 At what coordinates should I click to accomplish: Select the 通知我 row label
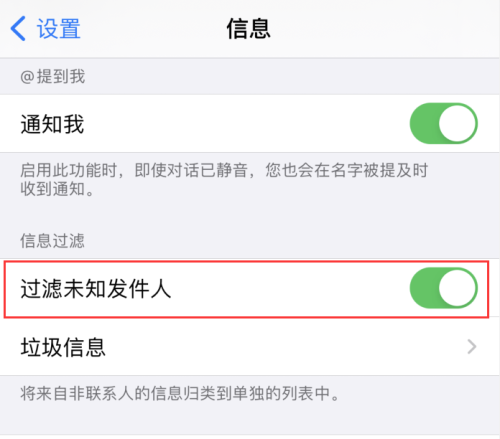(52, 124)
